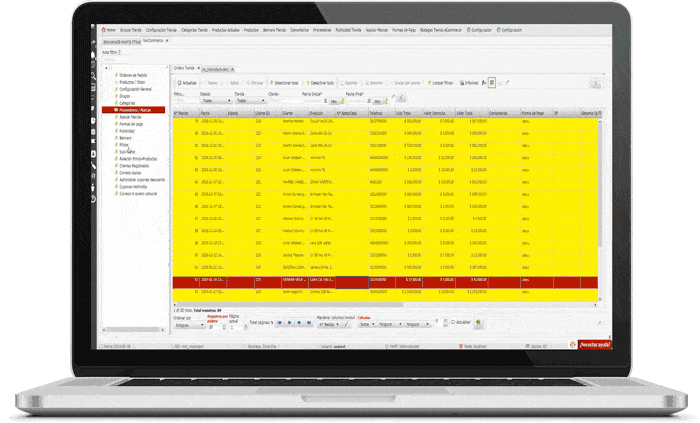This screenshot has width=700, height=423.
Task: Click the Eliminar toolbar button
Action: coord(256,84)
